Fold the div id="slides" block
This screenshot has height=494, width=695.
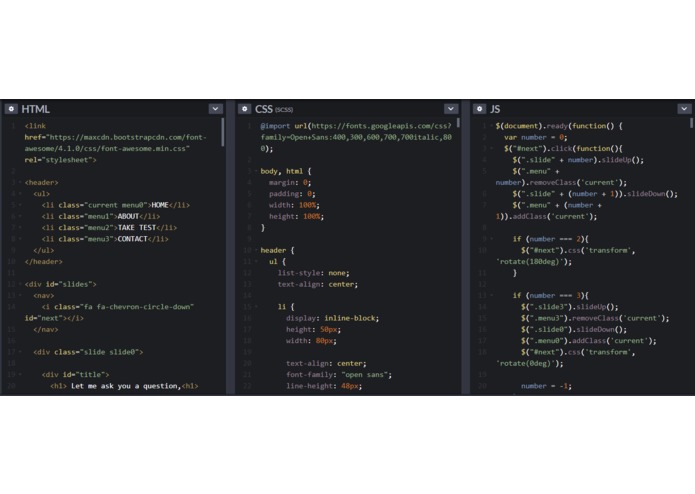[x=20, y=284]
